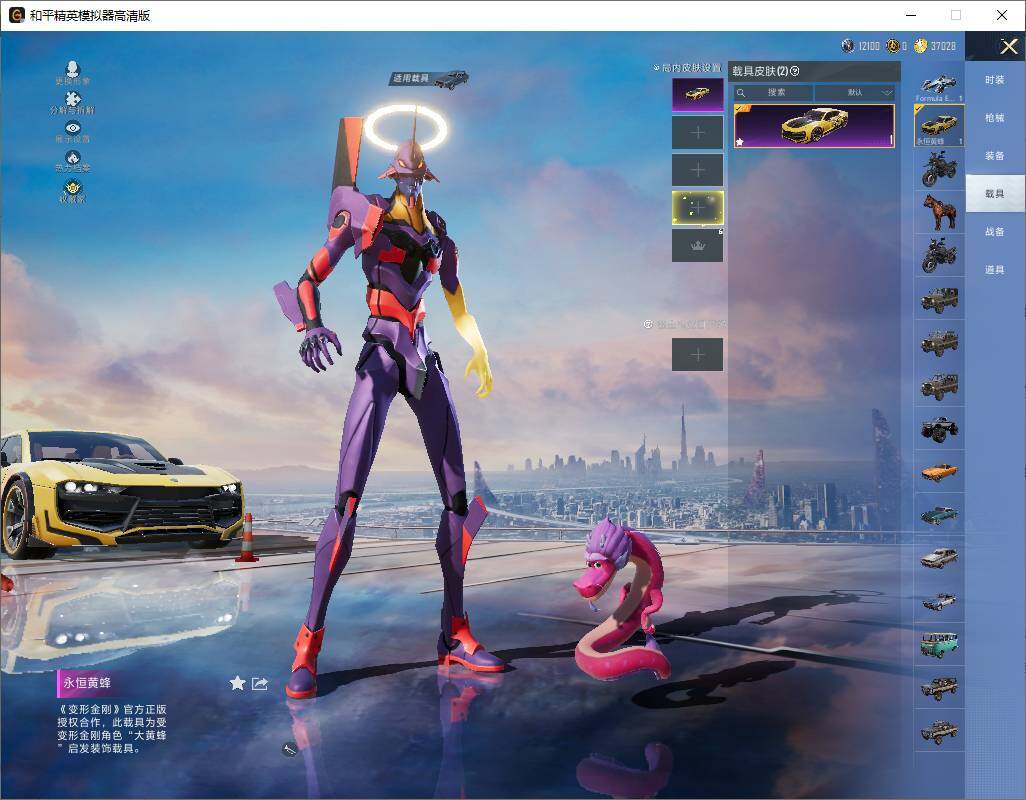Open the 收藏家 golden badge icon
1026x800 pixels.
tap(73, 190)
